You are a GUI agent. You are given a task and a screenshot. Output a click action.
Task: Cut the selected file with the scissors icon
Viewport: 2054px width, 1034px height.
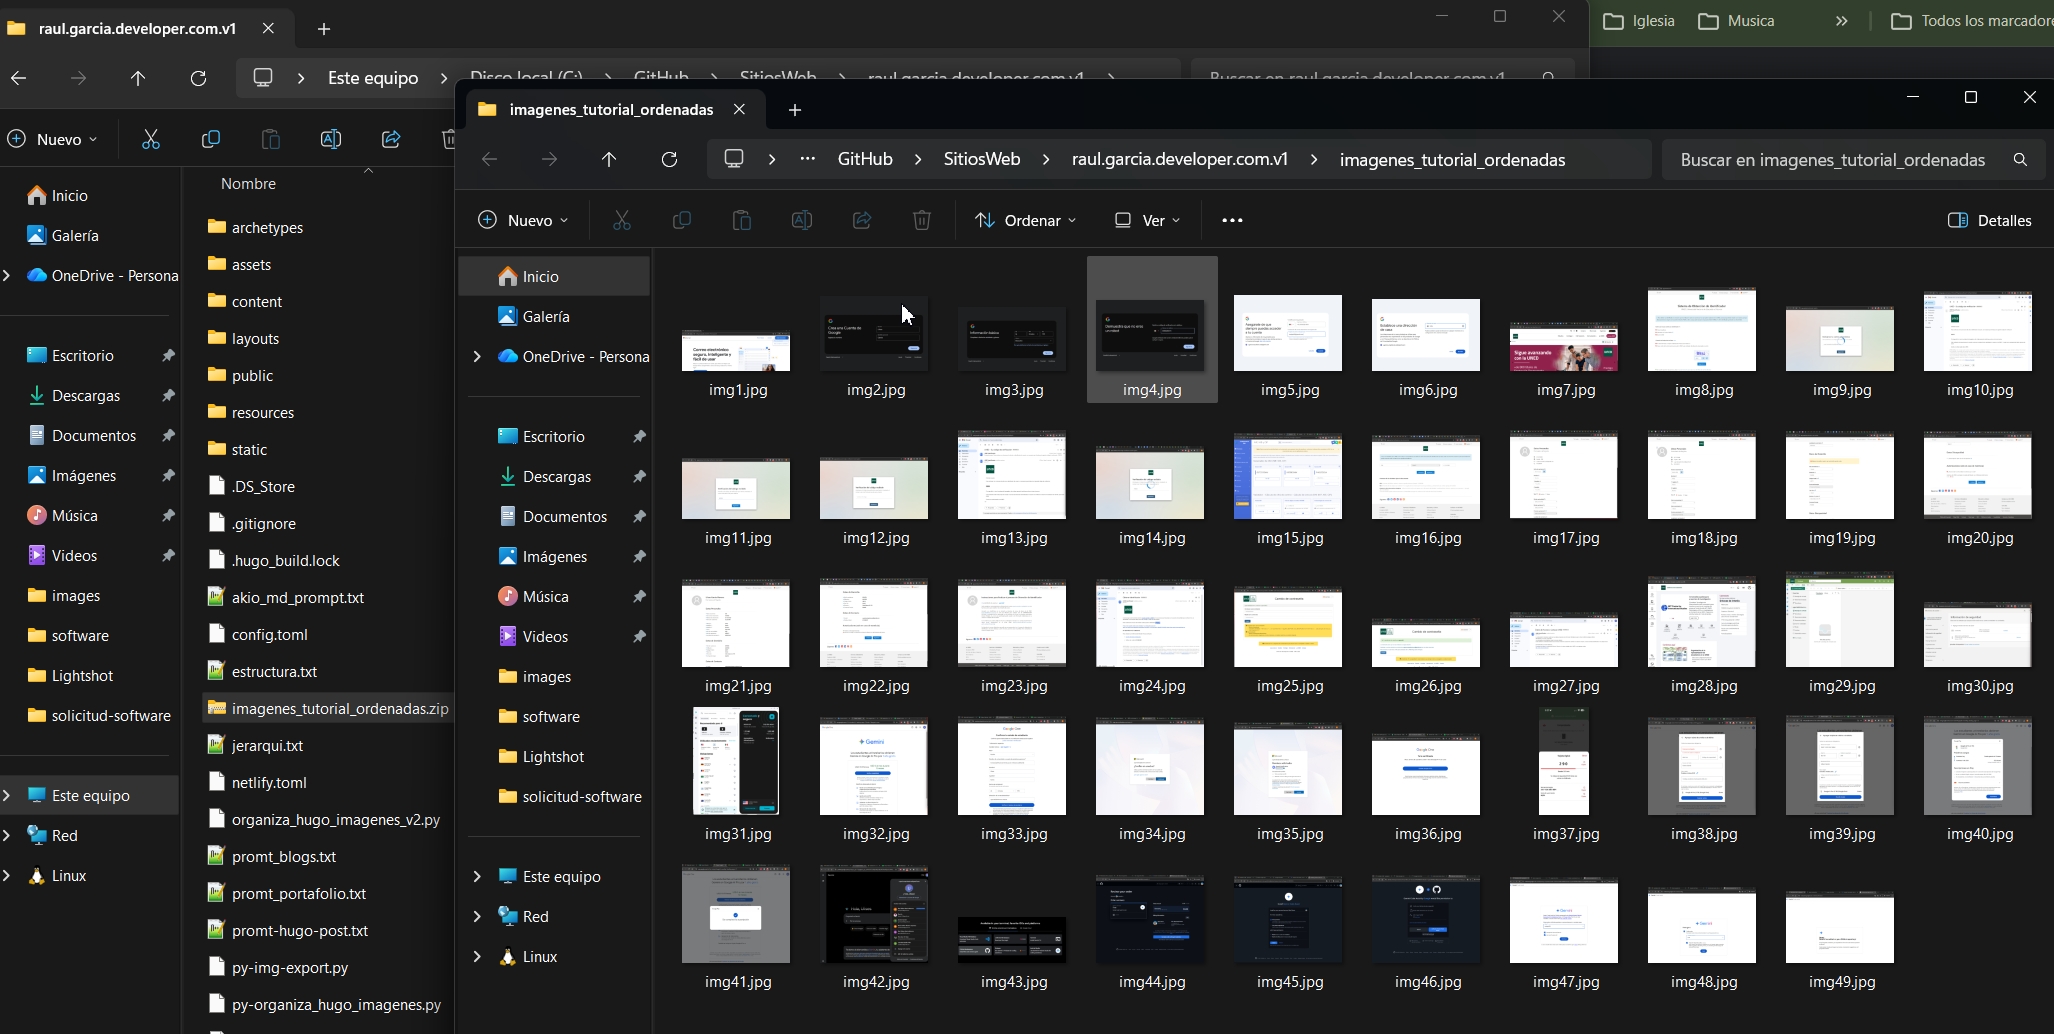pyautogui.click(x=622, y=220)
